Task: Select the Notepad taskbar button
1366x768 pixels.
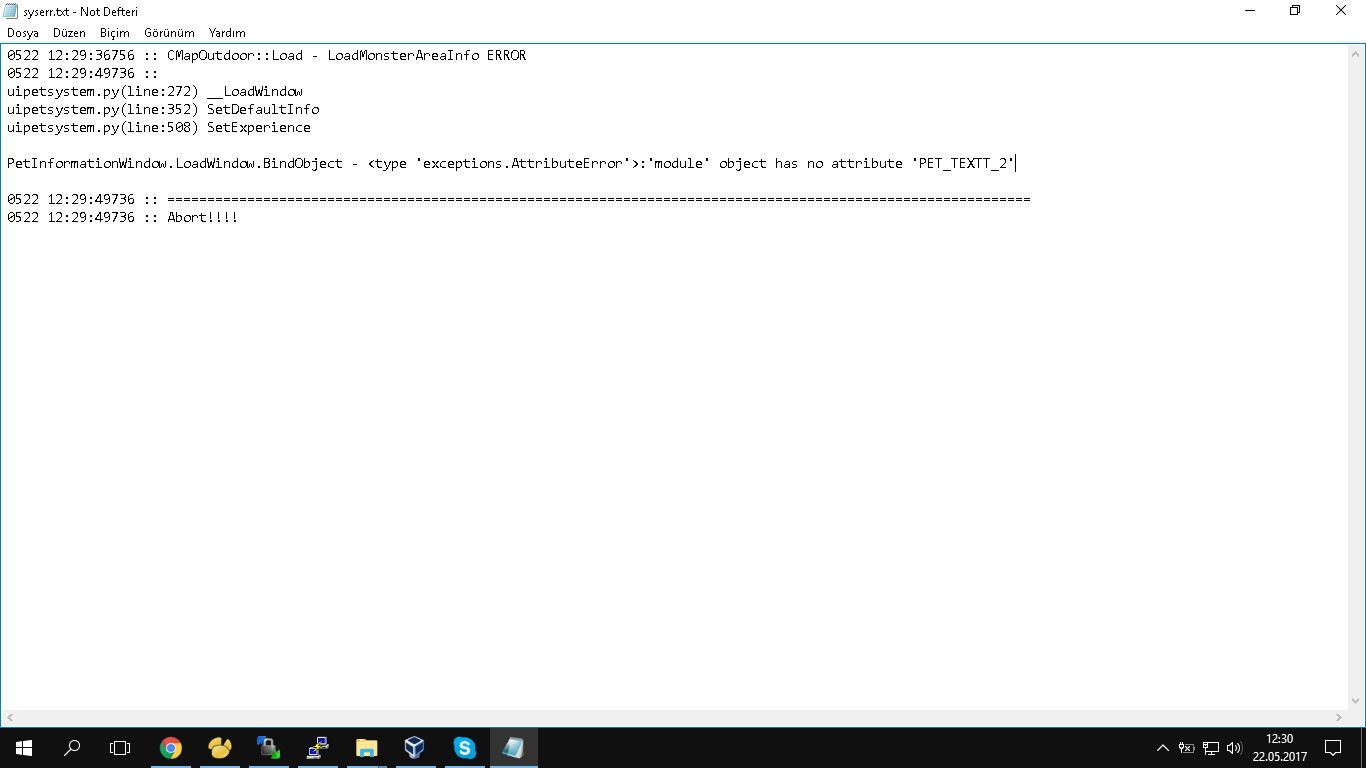Action: point(513,747)
